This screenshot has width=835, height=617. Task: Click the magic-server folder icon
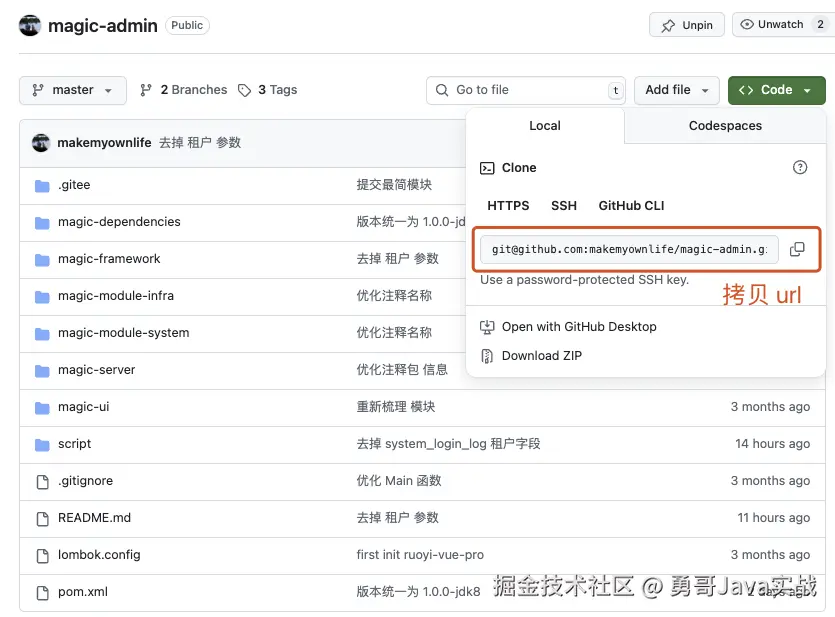42,370
